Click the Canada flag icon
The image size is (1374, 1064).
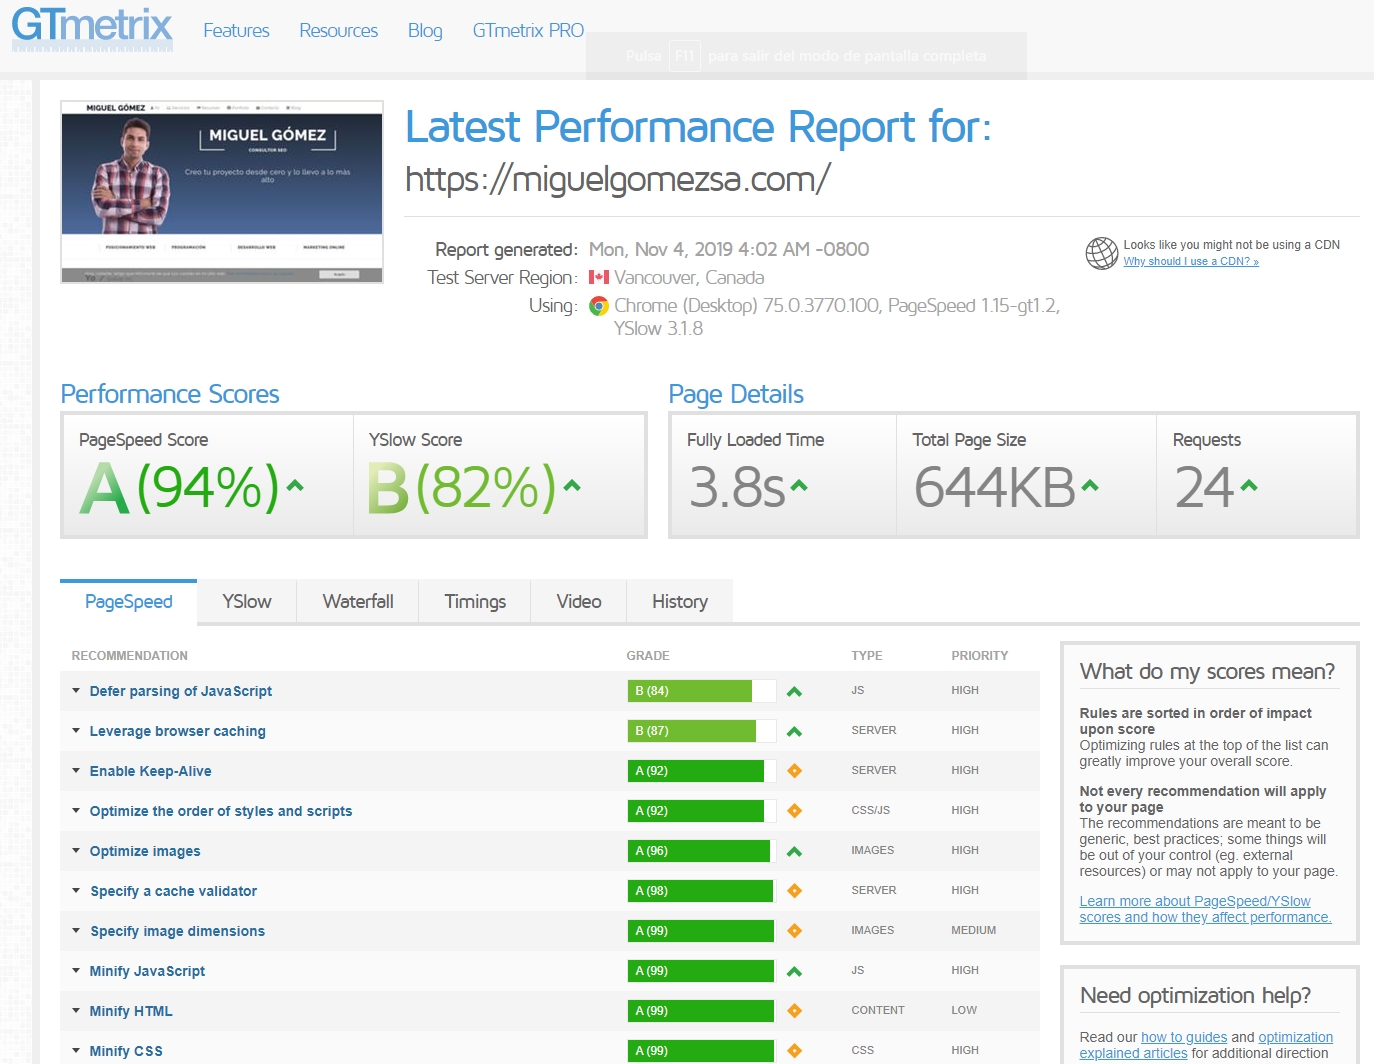pyautogui.click(x=599, y=277)
